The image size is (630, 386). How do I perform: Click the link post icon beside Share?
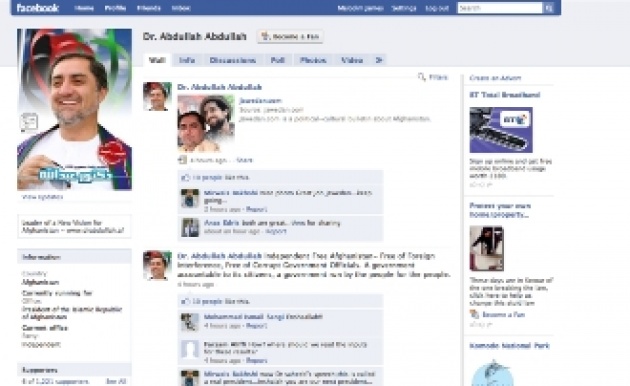(x=182, y=160)
